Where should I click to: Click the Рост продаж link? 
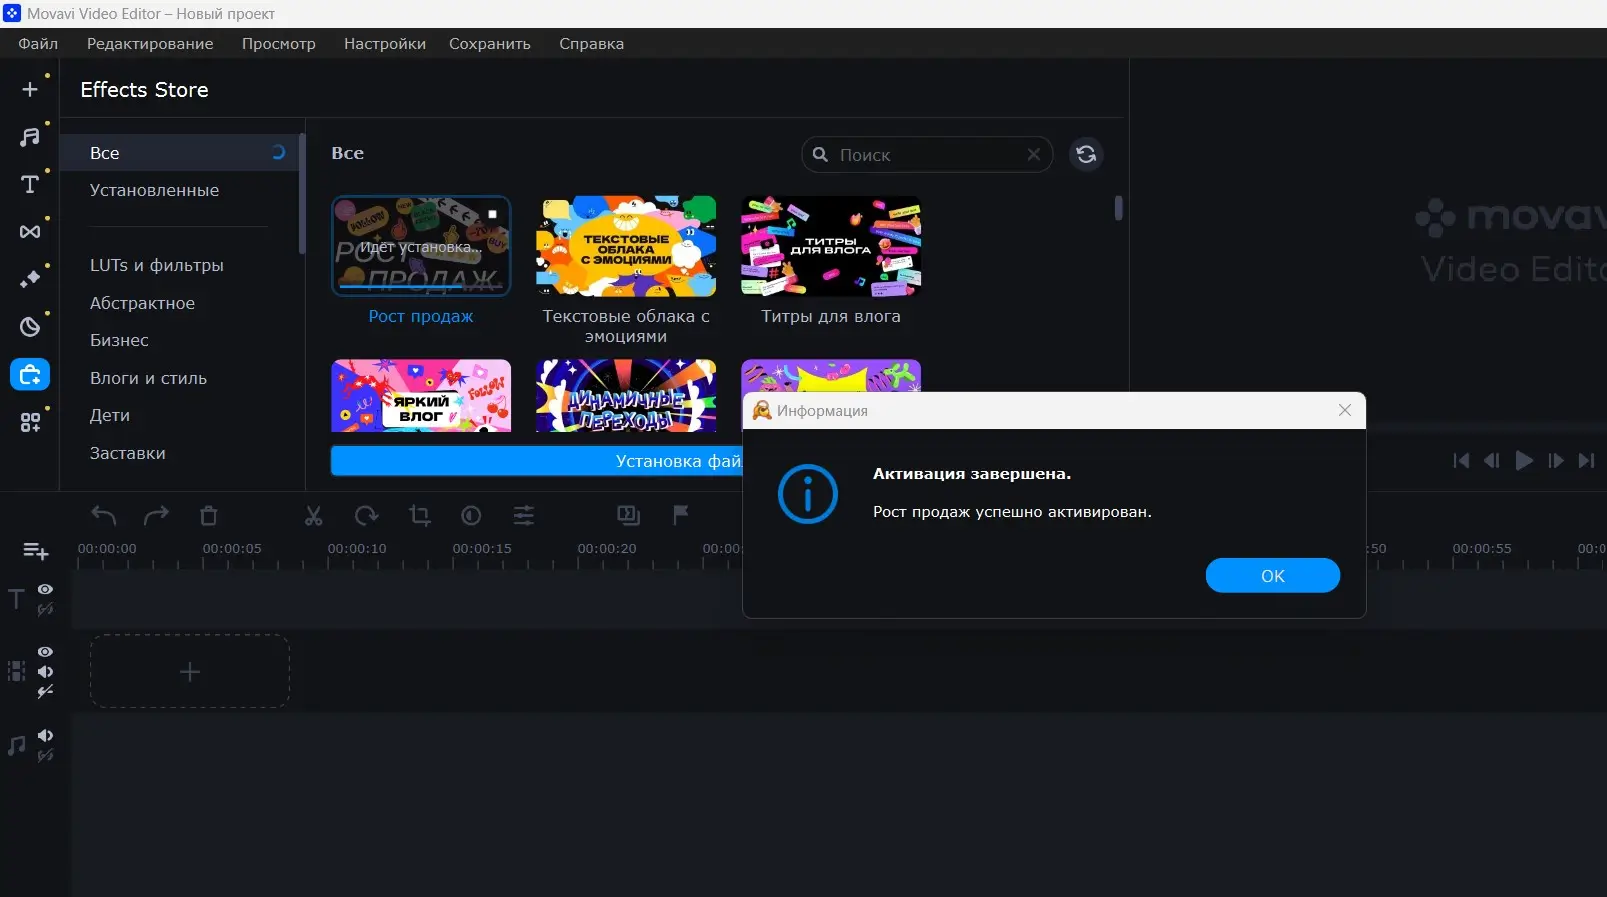(421, 316)
